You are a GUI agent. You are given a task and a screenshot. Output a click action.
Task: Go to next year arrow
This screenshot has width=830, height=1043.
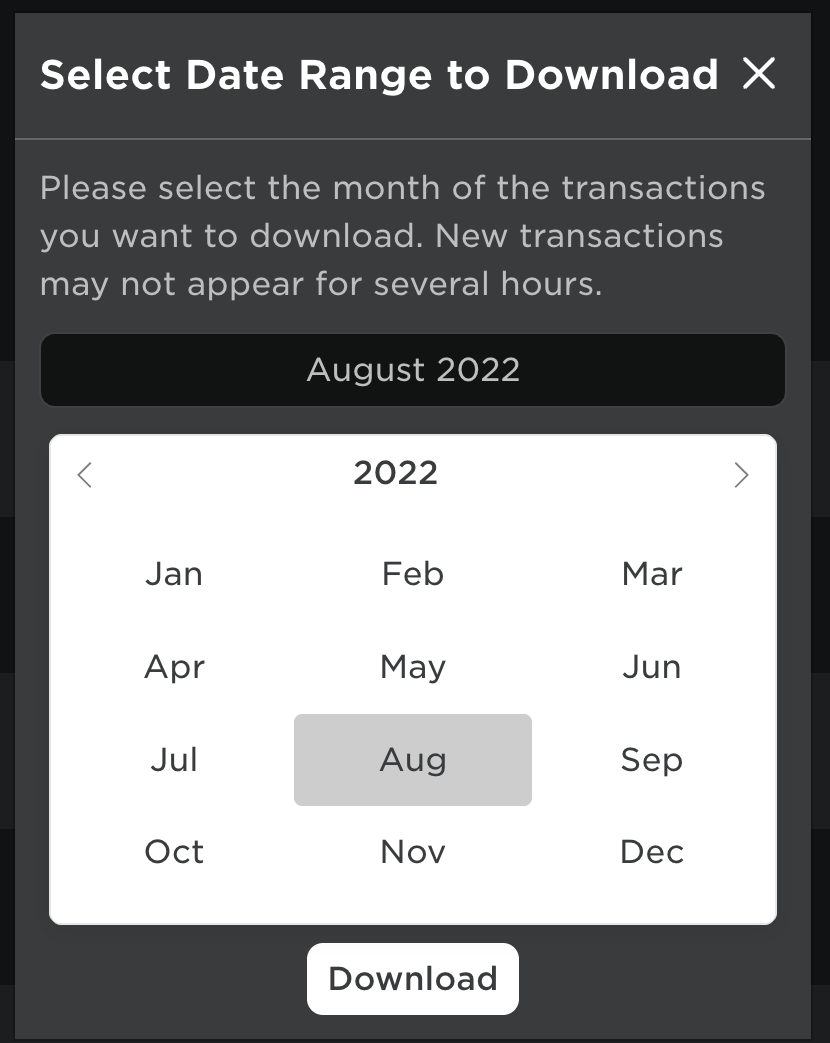(740, 474)
